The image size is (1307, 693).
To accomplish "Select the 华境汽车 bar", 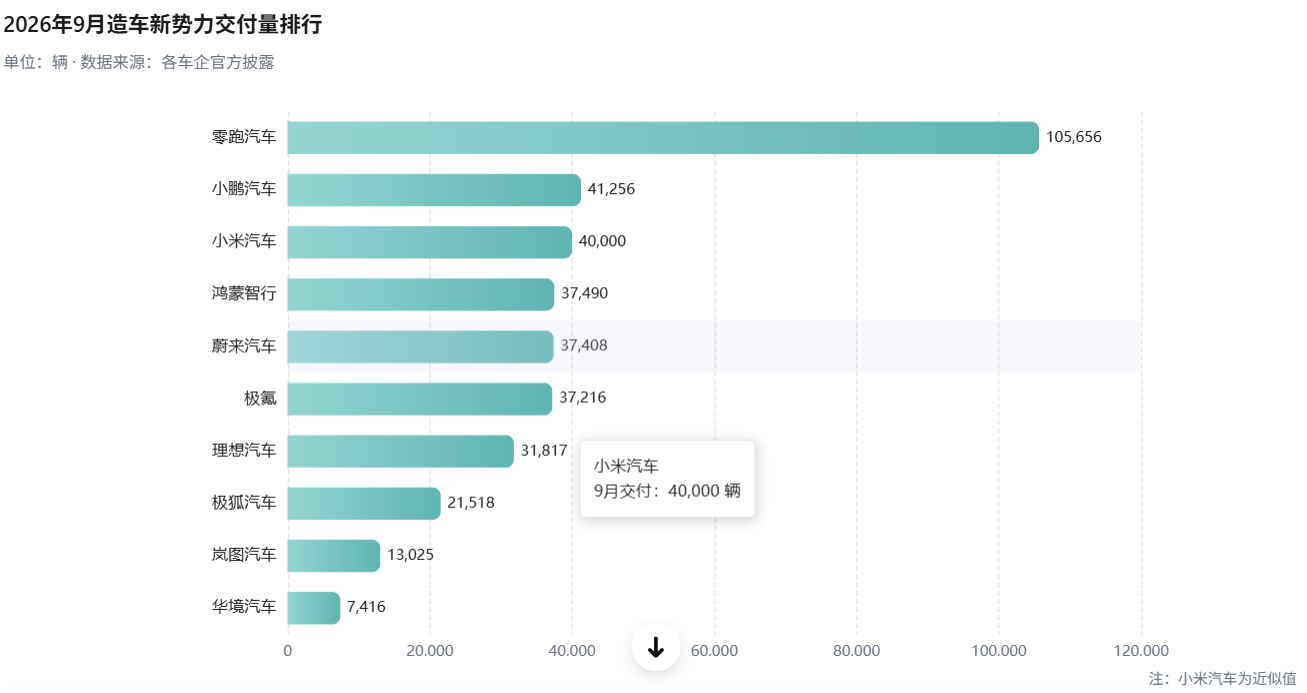I will (314, 607).
